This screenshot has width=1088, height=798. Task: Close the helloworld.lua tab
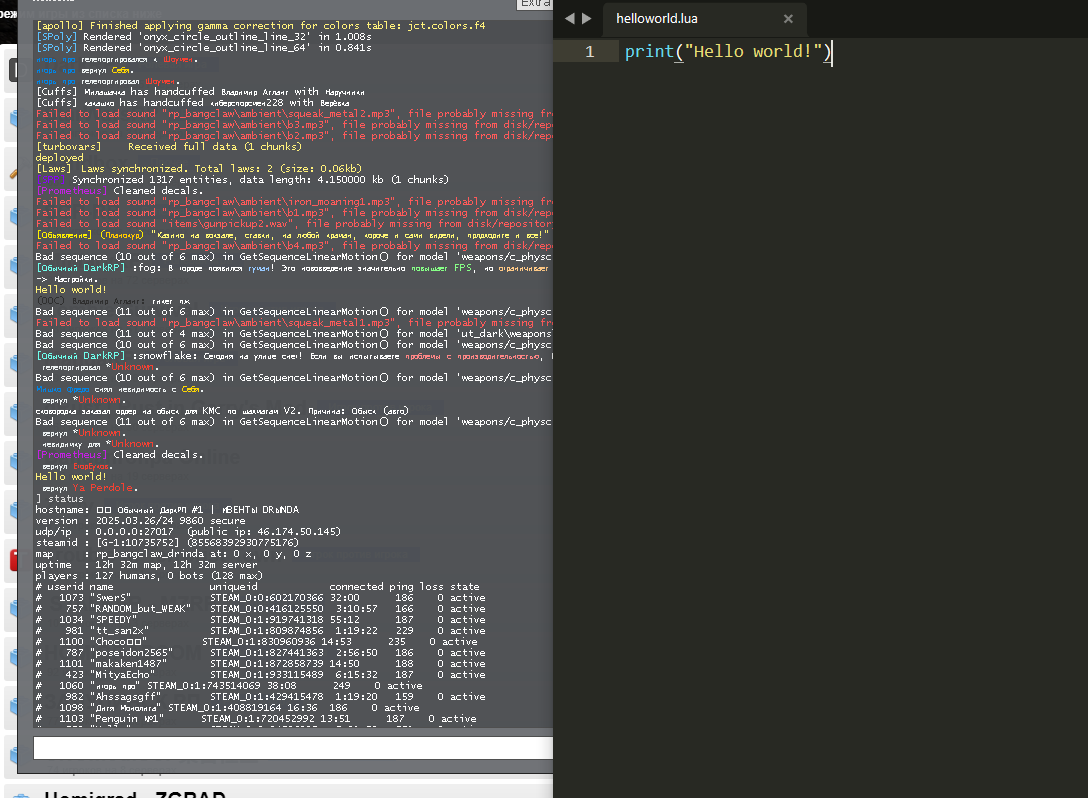point(788,19)
